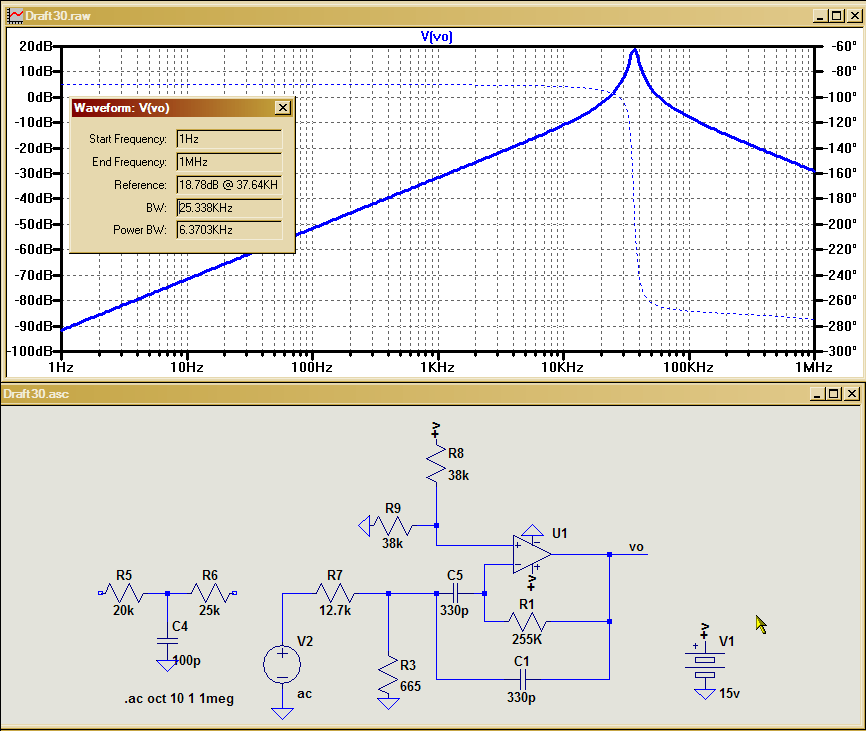The width and height of the screenshot is (866, 731).
Task: Click the 20dB label on magnitude axis
Action: (x=36, y=46)
